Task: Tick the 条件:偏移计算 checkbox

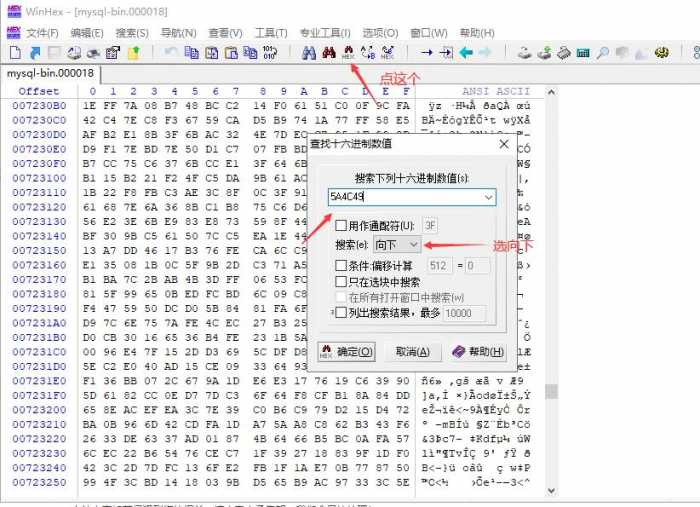Action: tap(341, 266)
